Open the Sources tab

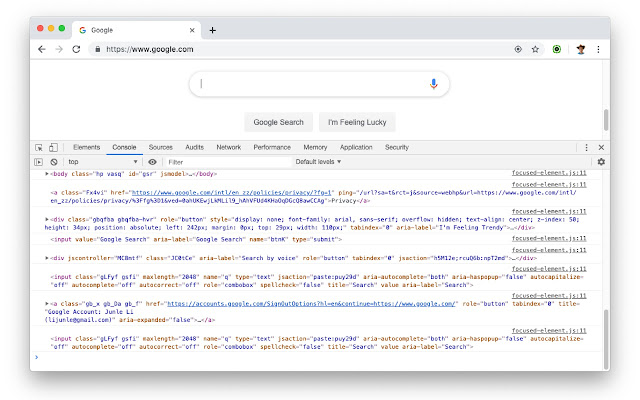tap(160, 147)
